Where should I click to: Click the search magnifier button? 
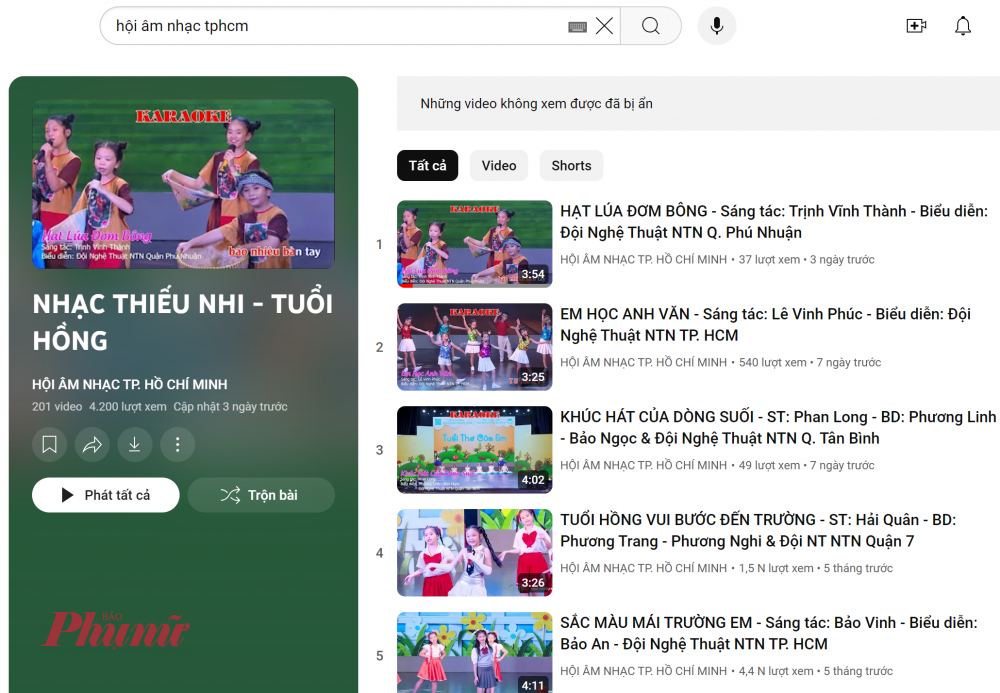(x=651, y=26)
